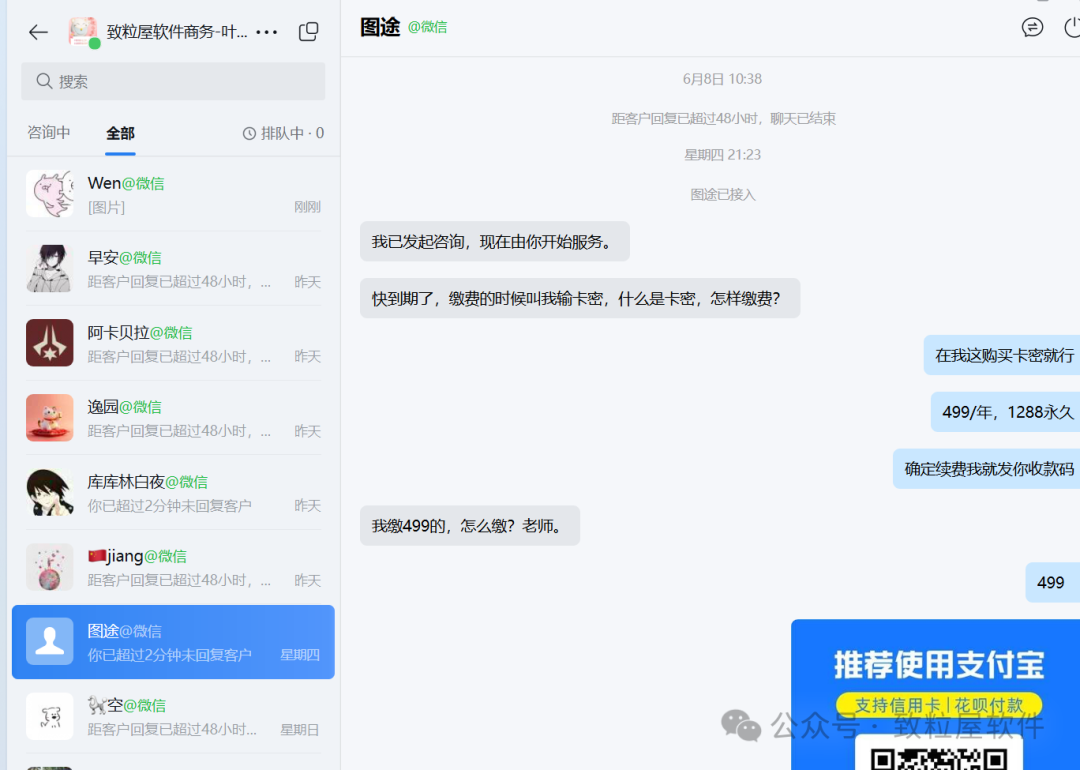
Task: Click 早安's anime avatar
Action: pyautogui.click(x=50, y=269)
